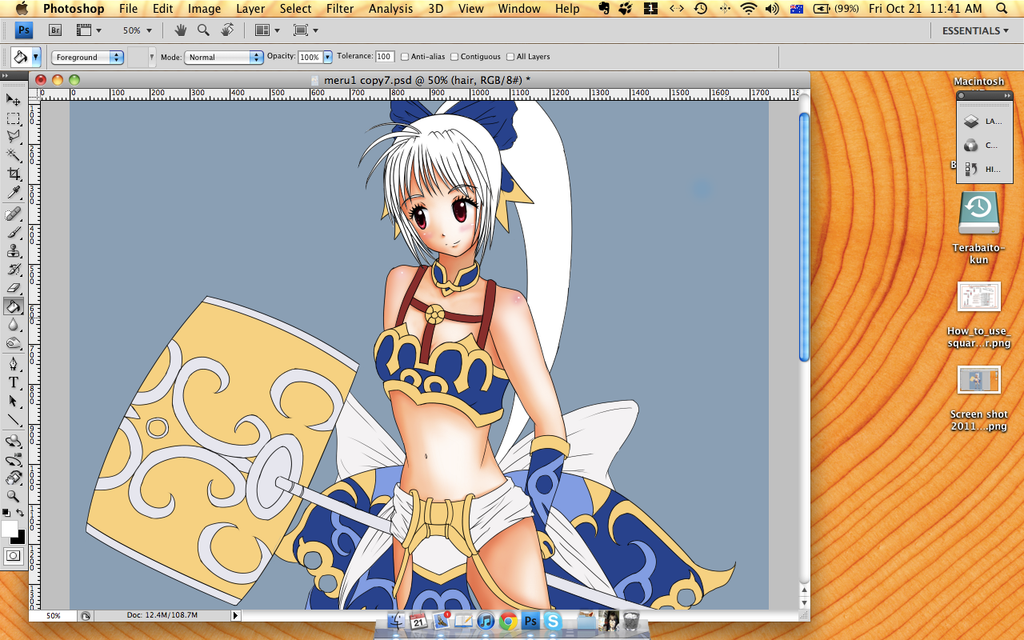This screenshot has height=640, width=1024.
Task: Select the Paint Bucket tool in toolbox
Action: [13, 306]
